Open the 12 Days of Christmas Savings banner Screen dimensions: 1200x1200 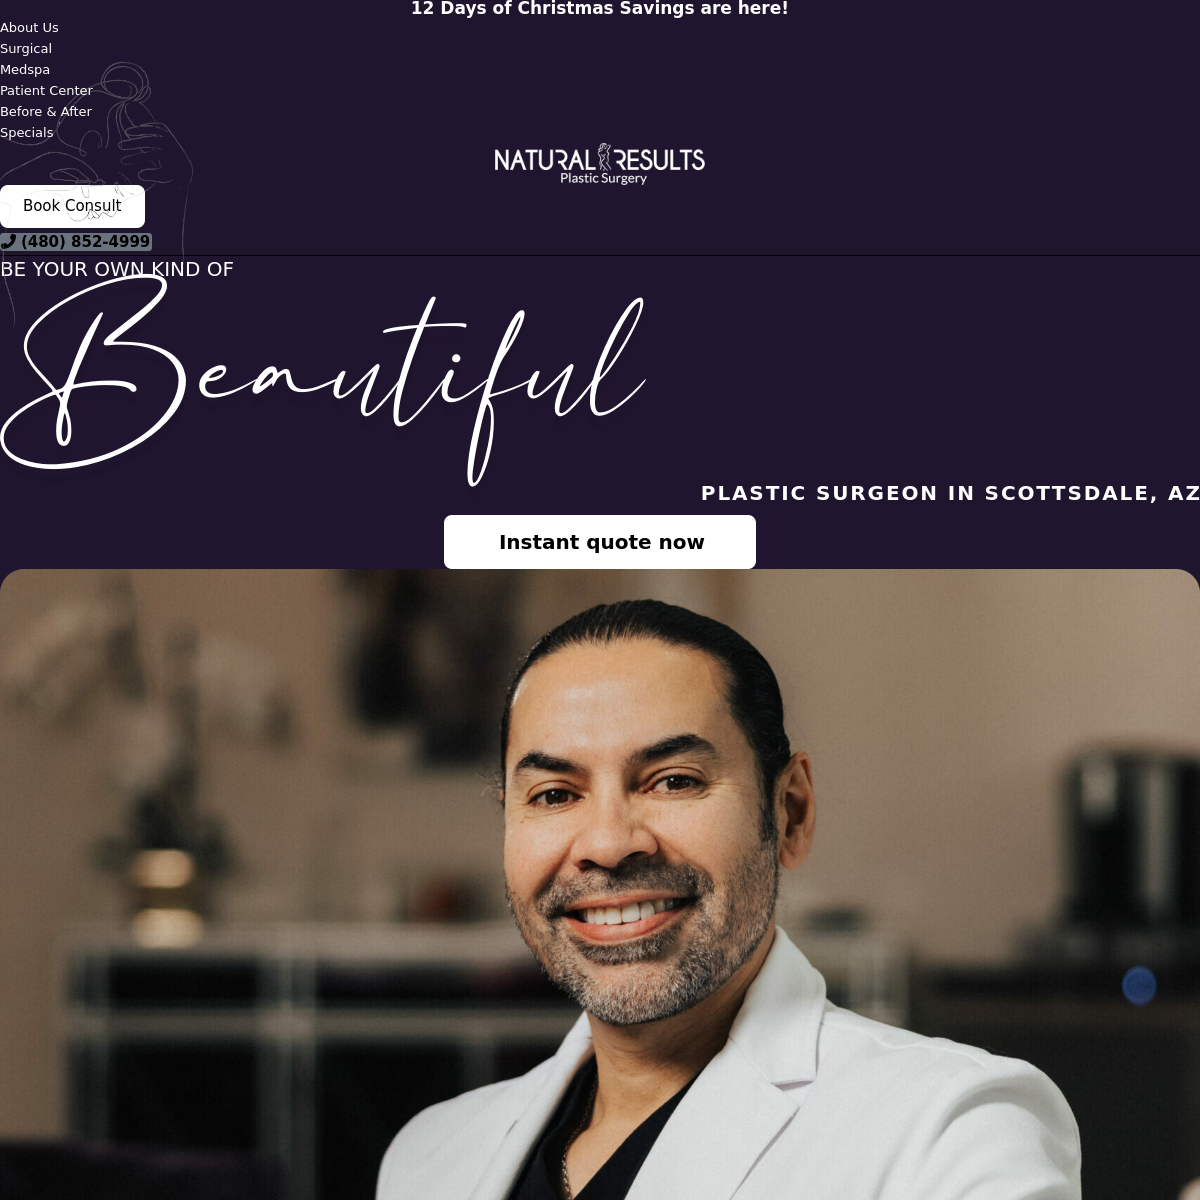600,9
